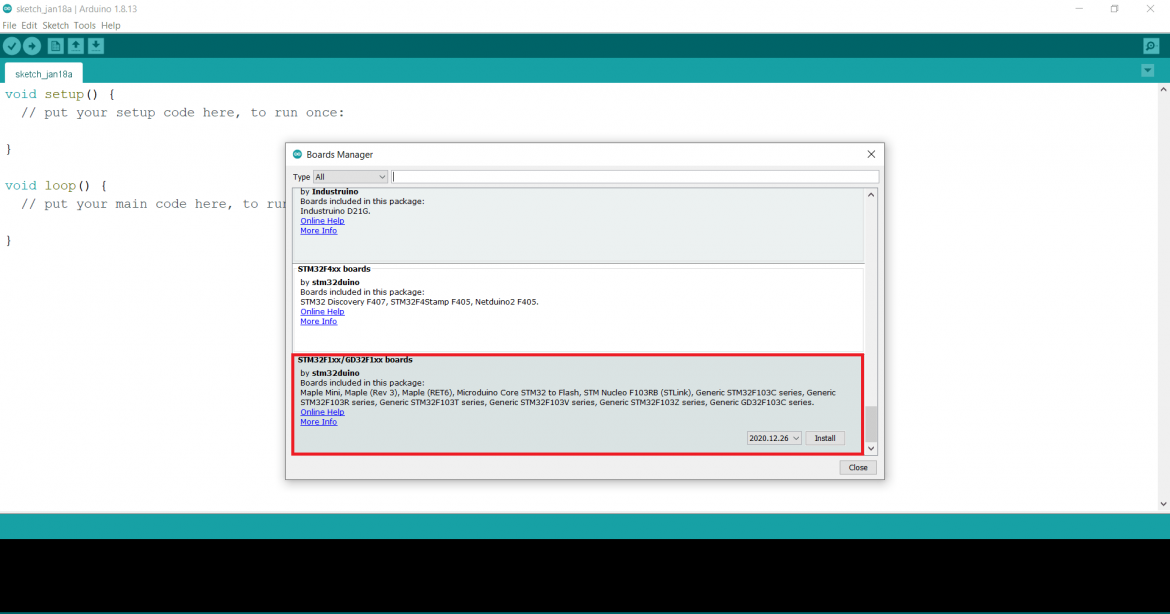Open the tab options dropdown arrow
The image size is (1170, 614).
point(1147,71)
